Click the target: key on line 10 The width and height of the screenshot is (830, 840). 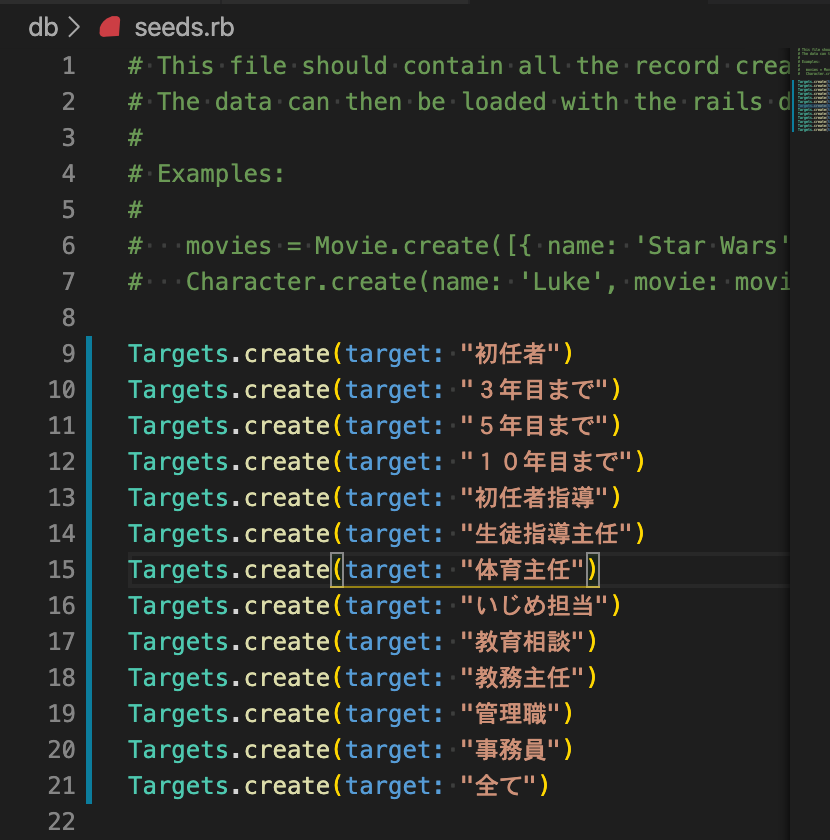pyautogui.click(x=395, y=389)
